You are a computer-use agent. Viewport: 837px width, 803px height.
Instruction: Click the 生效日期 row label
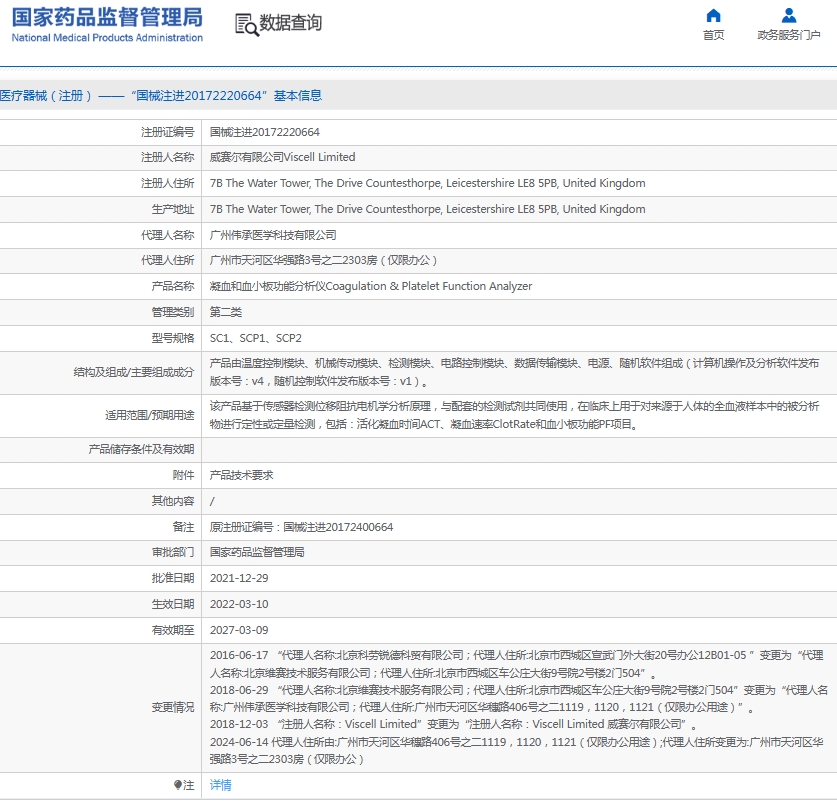pyautogui.click(x=173, y=604)
